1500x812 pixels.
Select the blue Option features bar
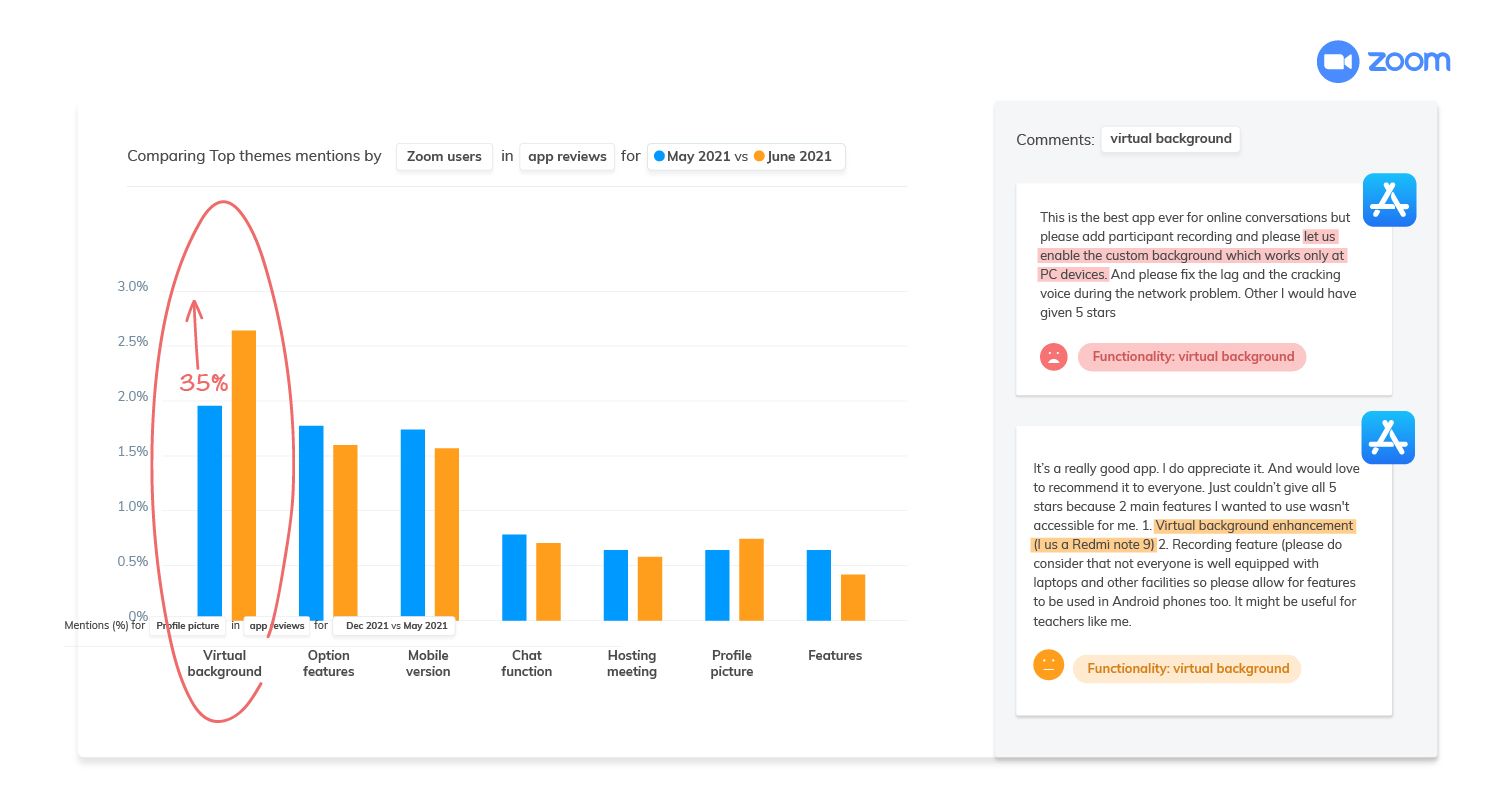[311, 523]
